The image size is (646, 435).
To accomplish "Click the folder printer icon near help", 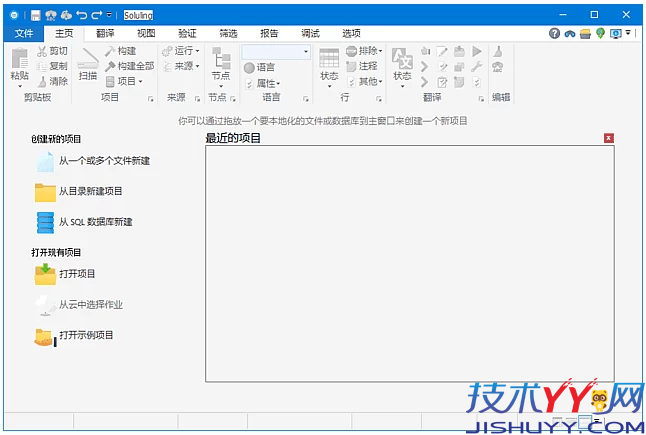I will coord(585,34).
